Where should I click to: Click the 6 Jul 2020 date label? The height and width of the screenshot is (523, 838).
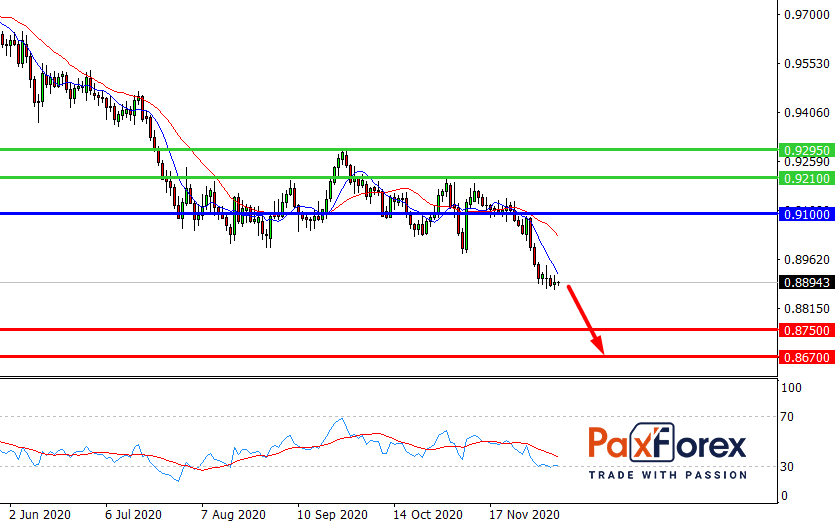[x=134, y=515]
